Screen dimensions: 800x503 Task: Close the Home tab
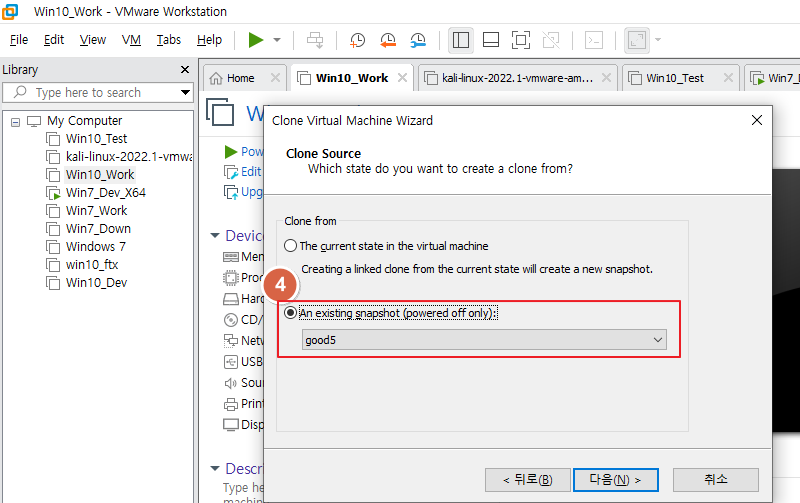275,78
